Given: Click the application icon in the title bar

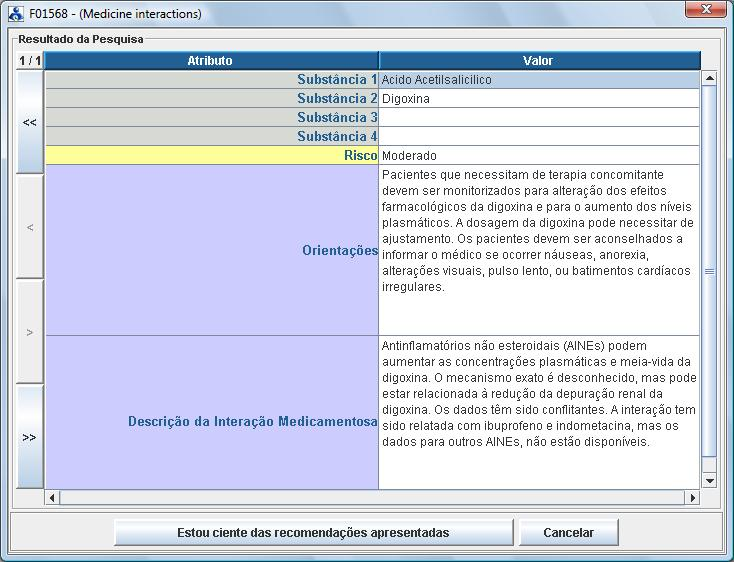Looking at the screenshot, I should (x=15, y=14).
